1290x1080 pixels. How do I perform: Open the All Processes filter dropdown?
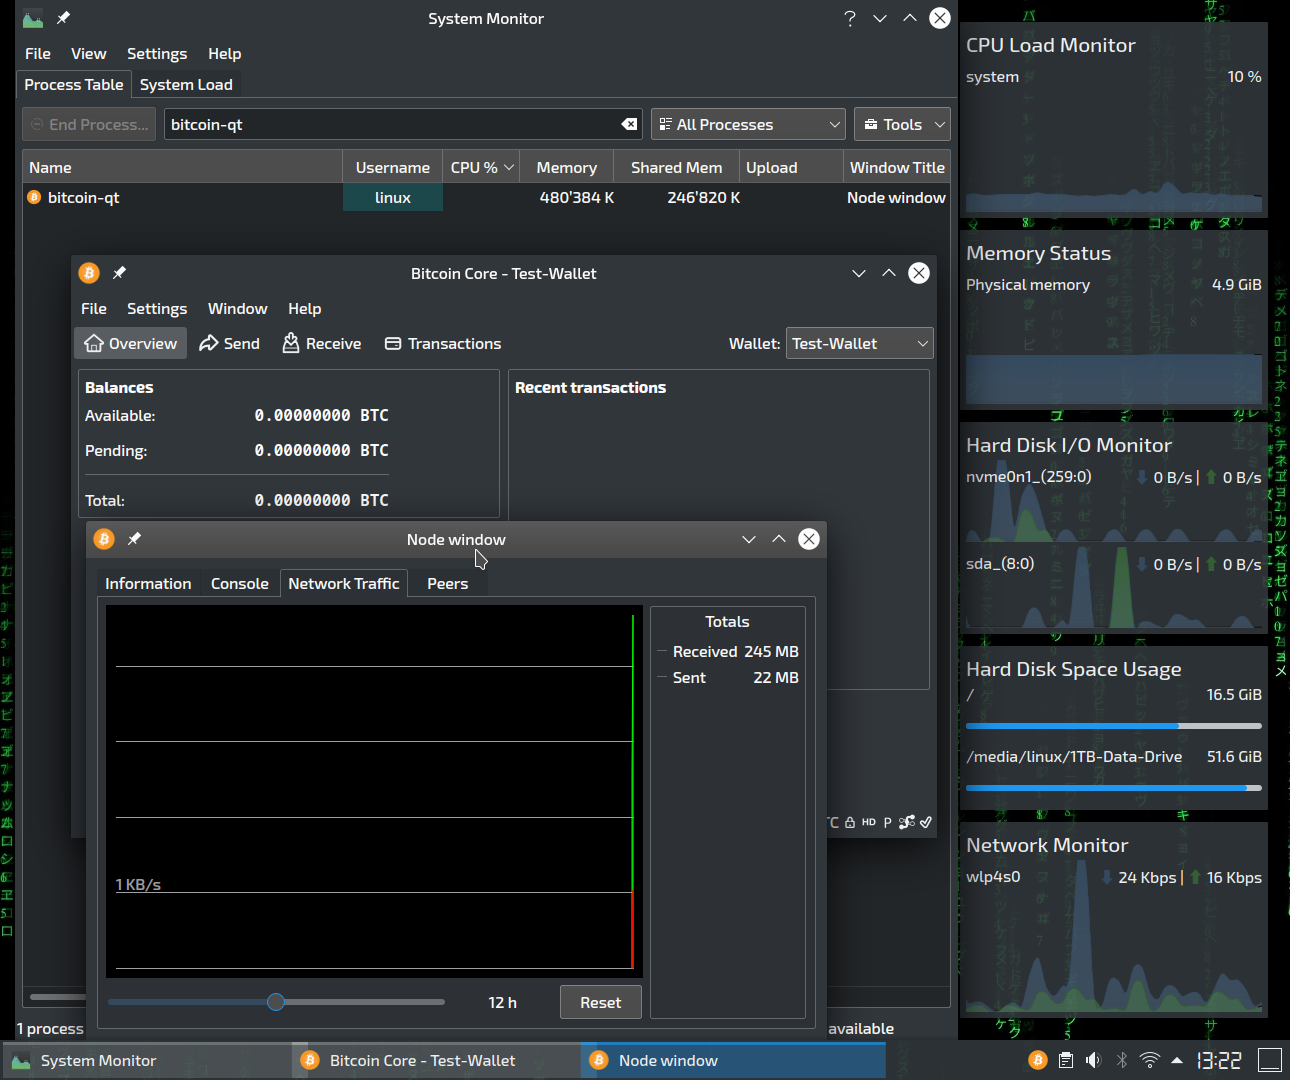(x=748, y=124)
